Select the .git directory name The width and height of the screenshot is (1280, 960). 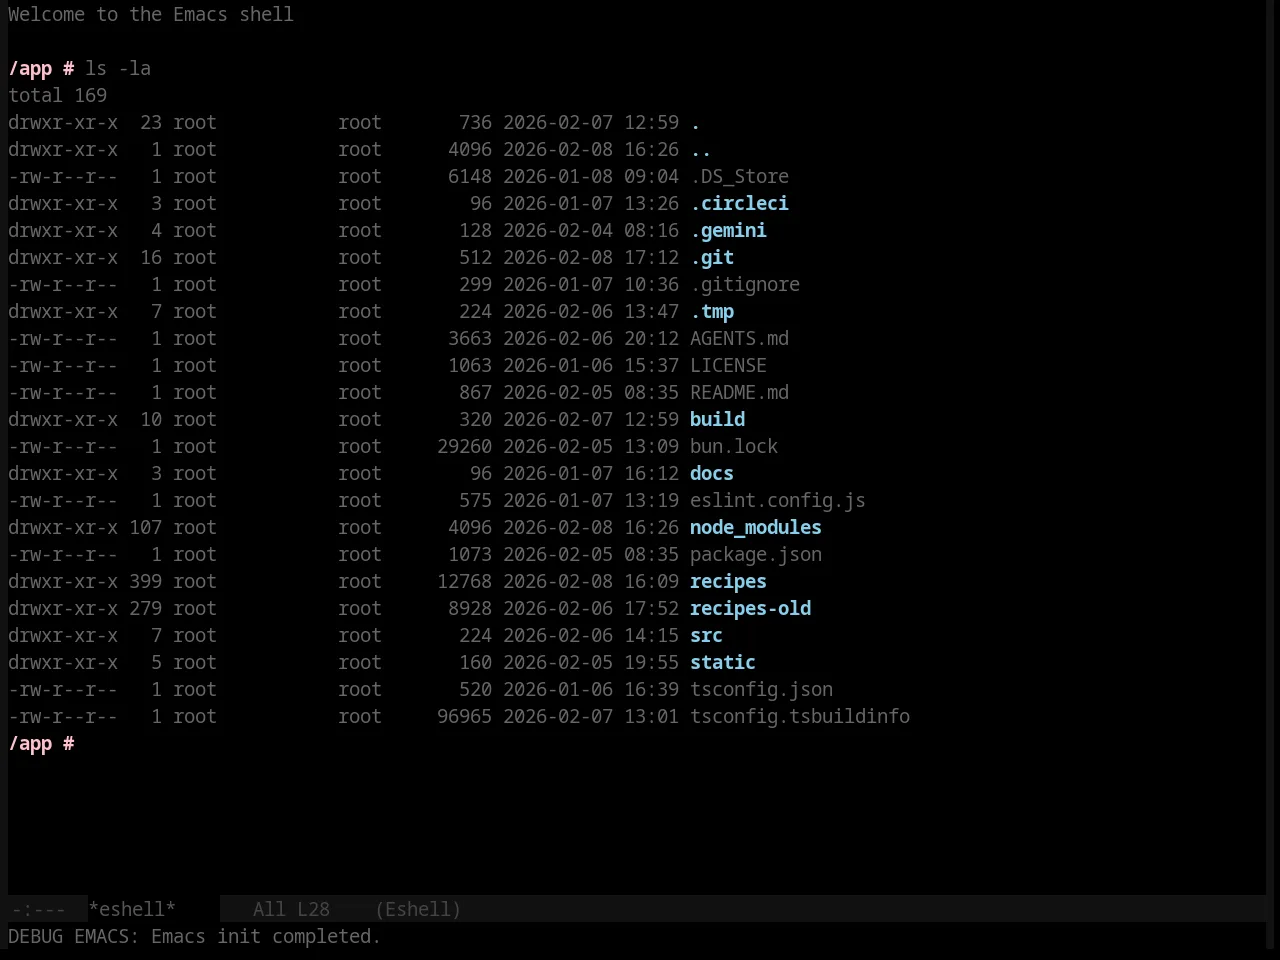(712, 257)
